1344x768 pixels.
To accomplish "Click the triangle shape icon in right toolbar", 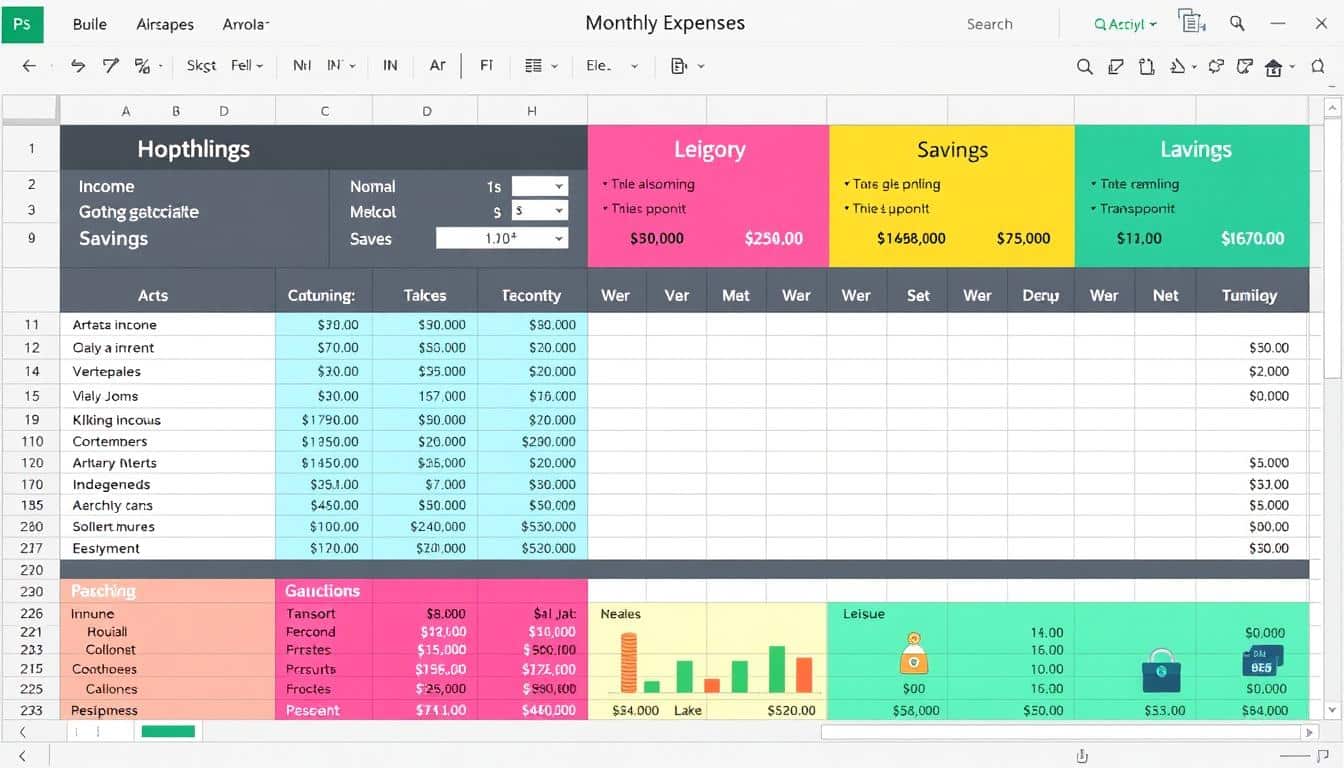I will click(1178, 67).
